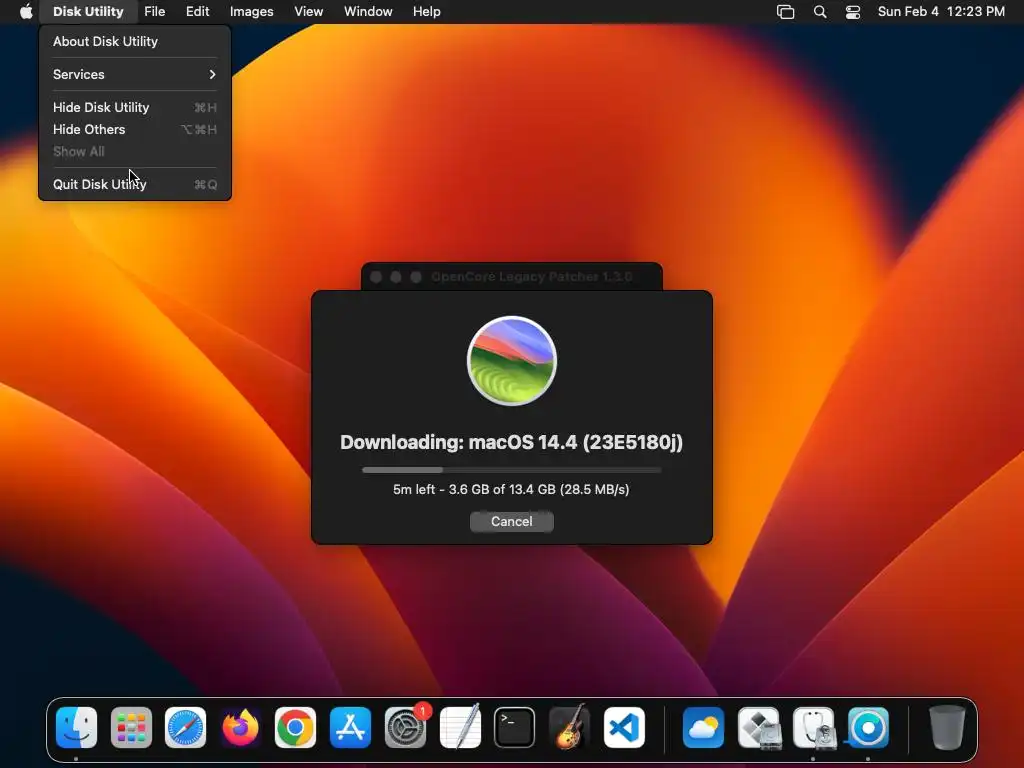The width and height of the screenshot is (1024, 768).
Task: Launch Safari from the dock
Action: point(185,727)
